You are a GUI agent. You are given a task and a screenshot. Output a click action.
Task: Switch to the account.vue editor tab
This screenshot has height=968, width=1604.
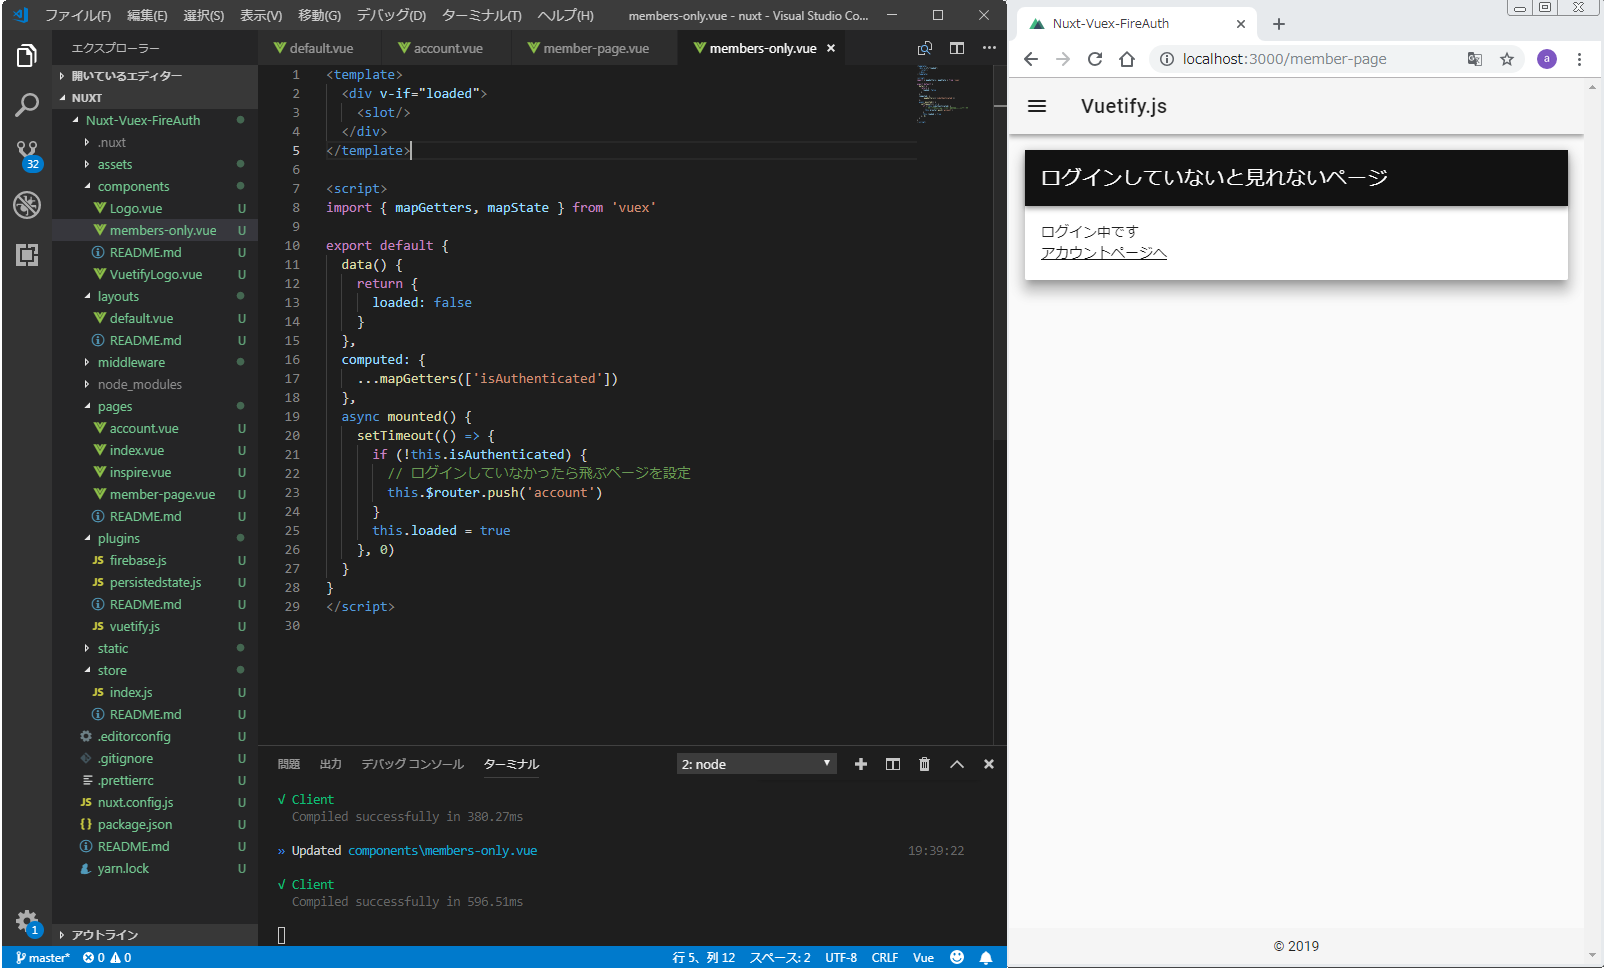[440, 48]
